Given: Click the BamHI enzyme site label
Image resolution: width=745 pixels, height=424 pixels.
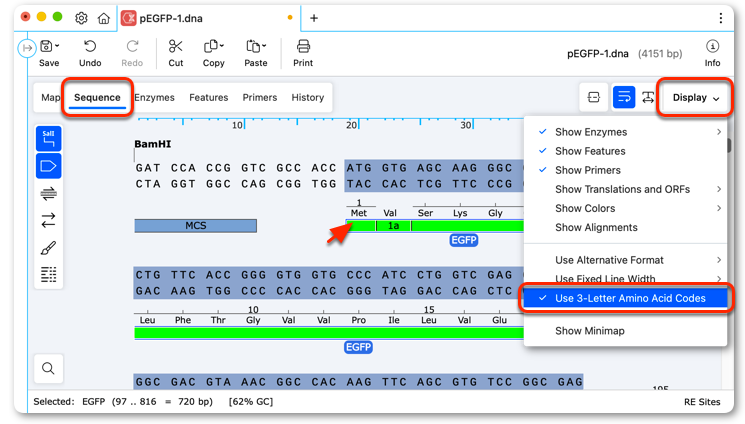Looking at the screenshot, I should [153, 144].
